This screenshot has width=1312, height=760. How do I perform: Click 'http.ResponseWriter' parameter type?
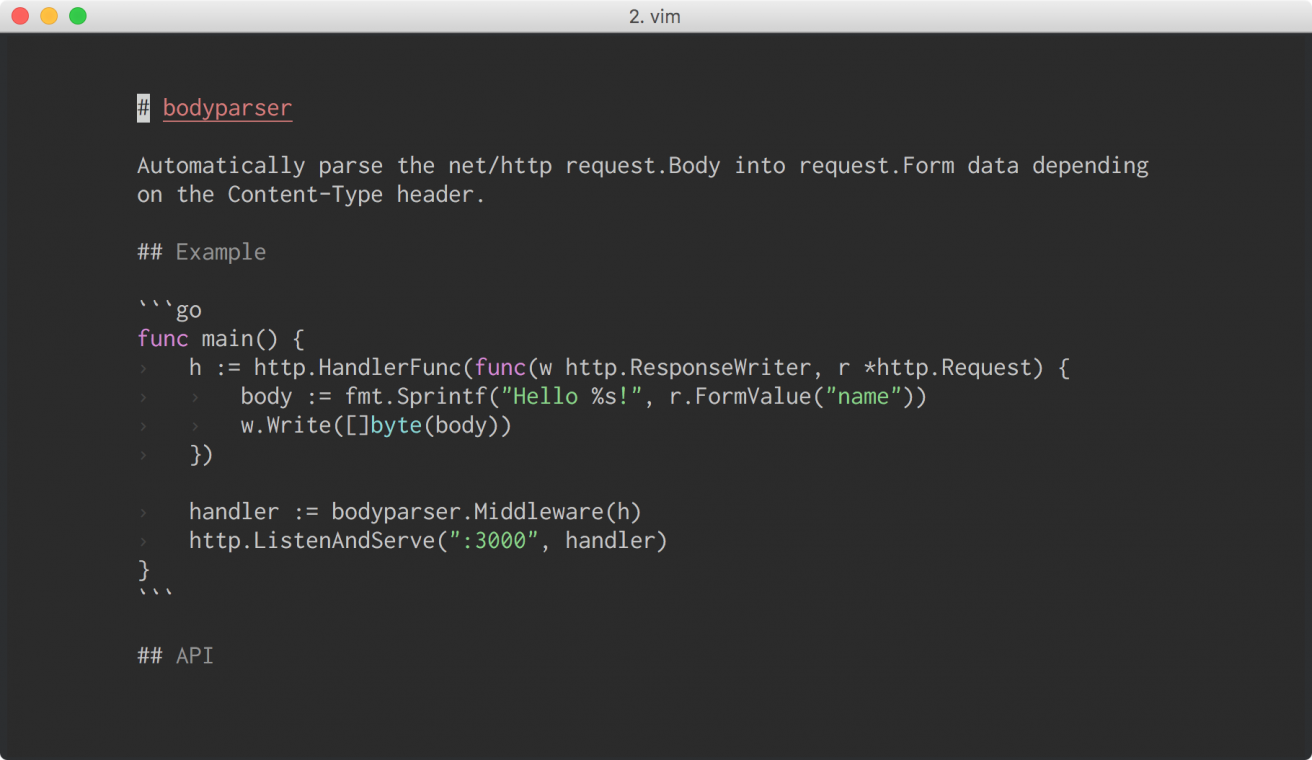pos(689,368)
